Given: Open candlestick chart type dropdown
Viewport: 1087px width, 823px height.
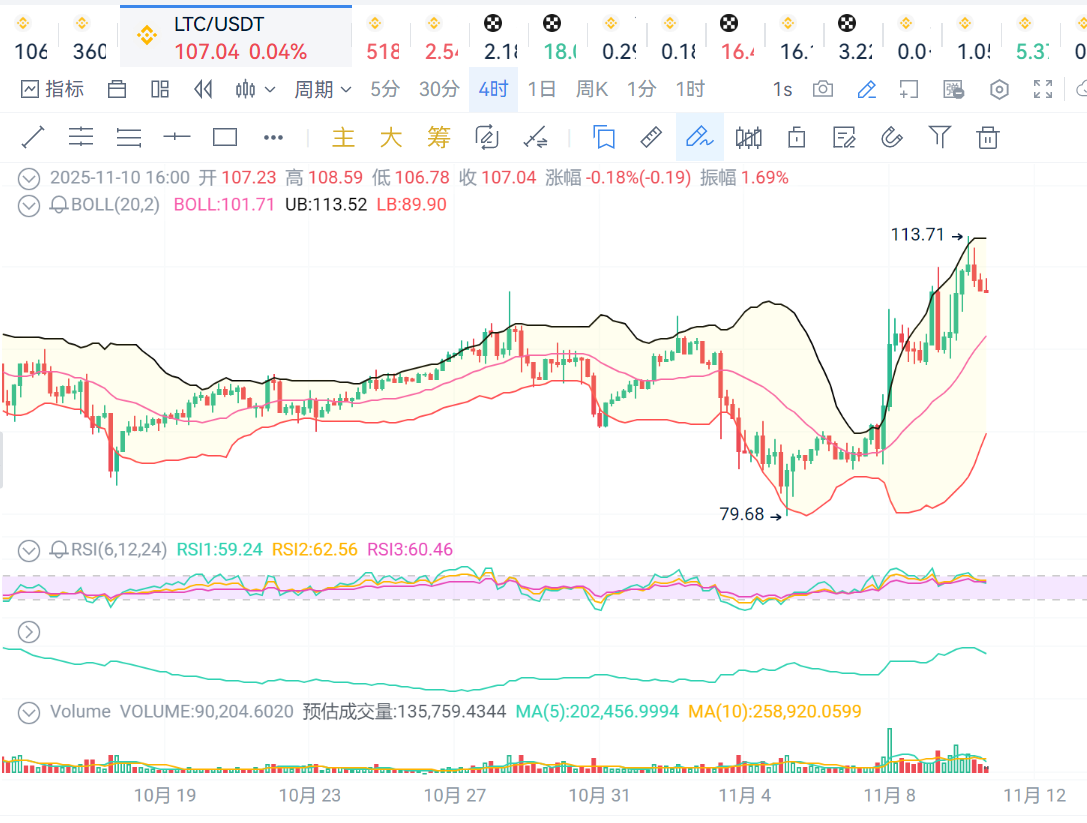Looking at the screenshot, I should (255, 89).
